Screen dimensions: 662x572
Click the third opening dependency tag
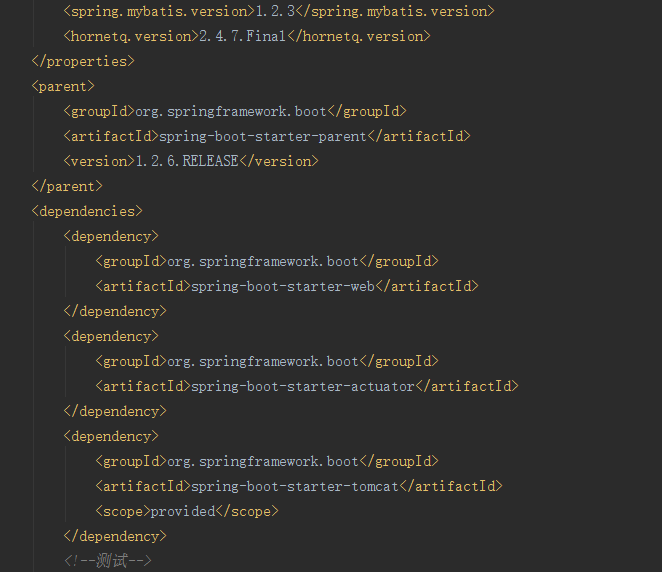(111, 436)
